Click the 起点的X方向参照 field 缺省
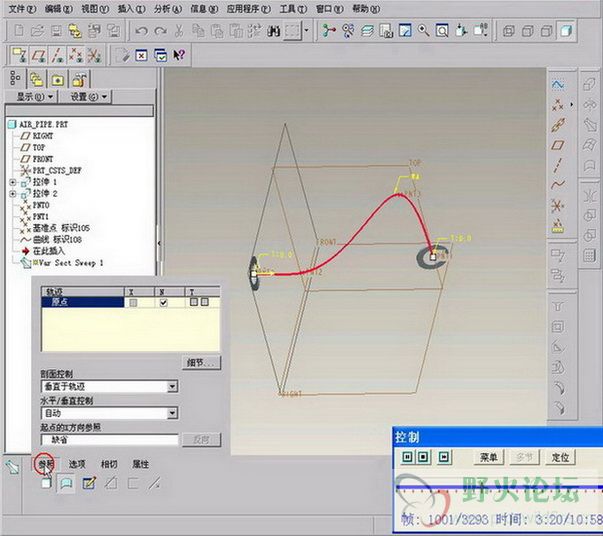Image resolution: width=603 pixels, height=536 pixels. (x=110, y=439)
